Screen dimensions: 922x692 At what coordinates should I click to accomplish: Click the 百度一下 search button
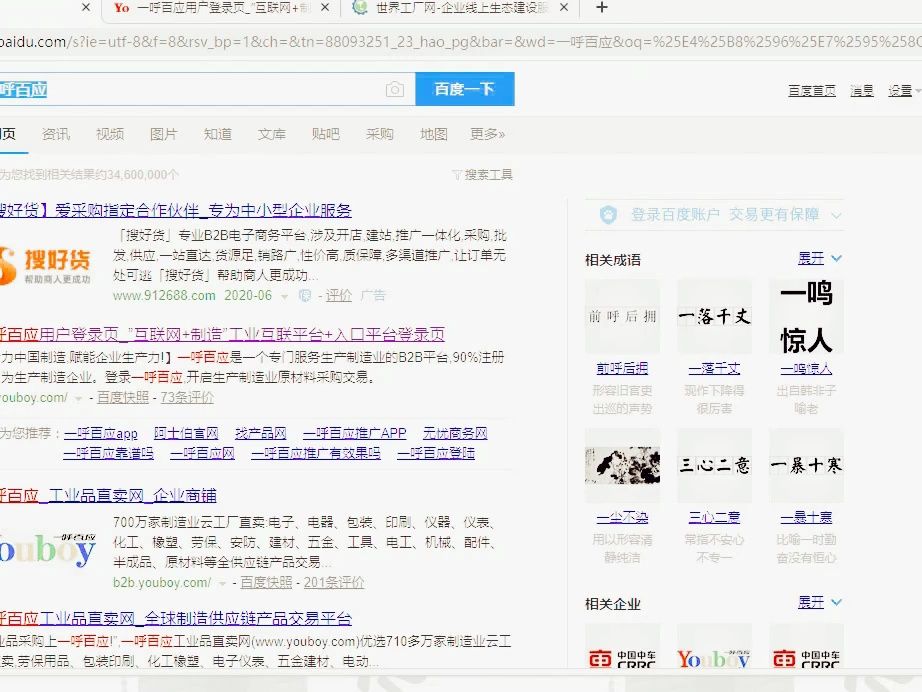click(464, 89)
